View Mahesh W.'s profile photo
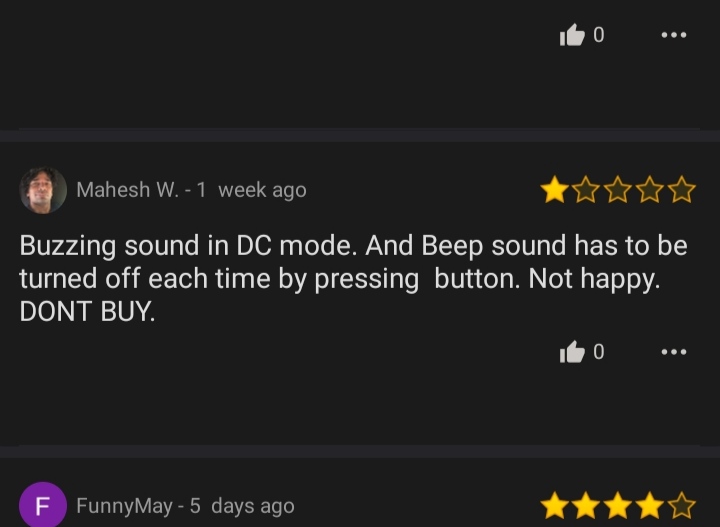 [x=43, y=190]
